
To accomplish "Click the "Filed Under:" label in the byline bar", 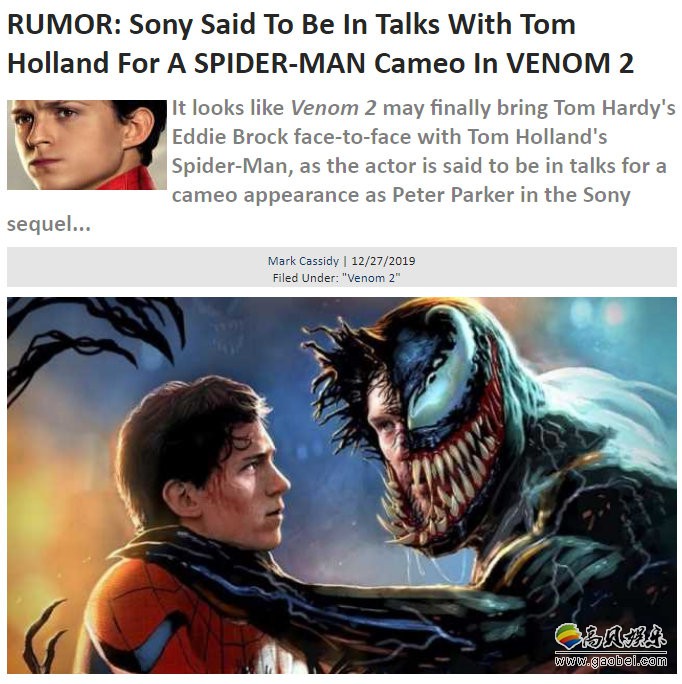I will [x=305, y=278].
